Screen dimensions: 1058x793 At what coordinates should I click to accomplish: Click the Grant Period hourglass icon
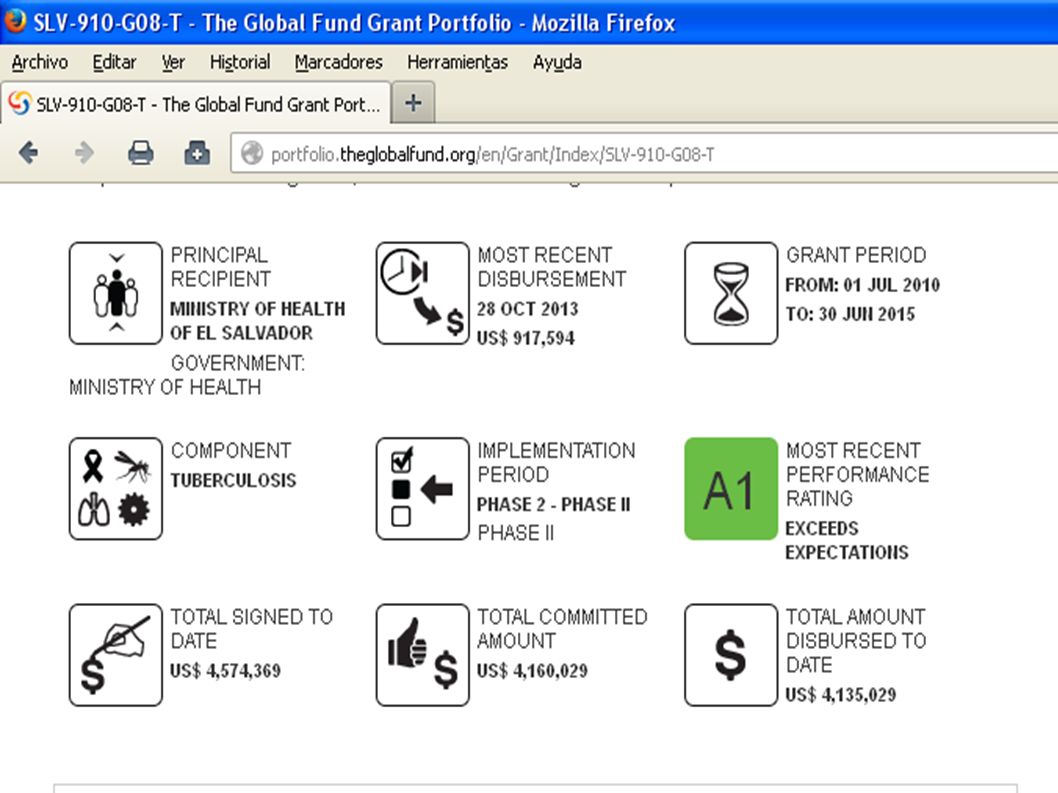click(731, 293)
